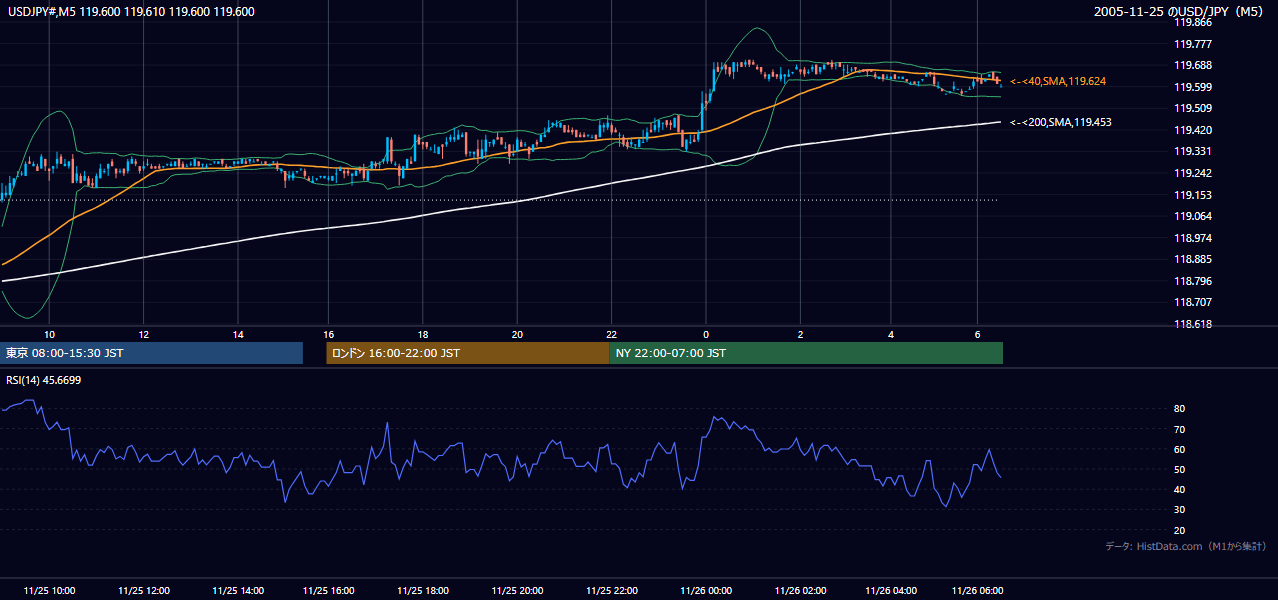1278x600 pixels.
Task: Click price axis value 119.599
Action: pos(1193,87)
